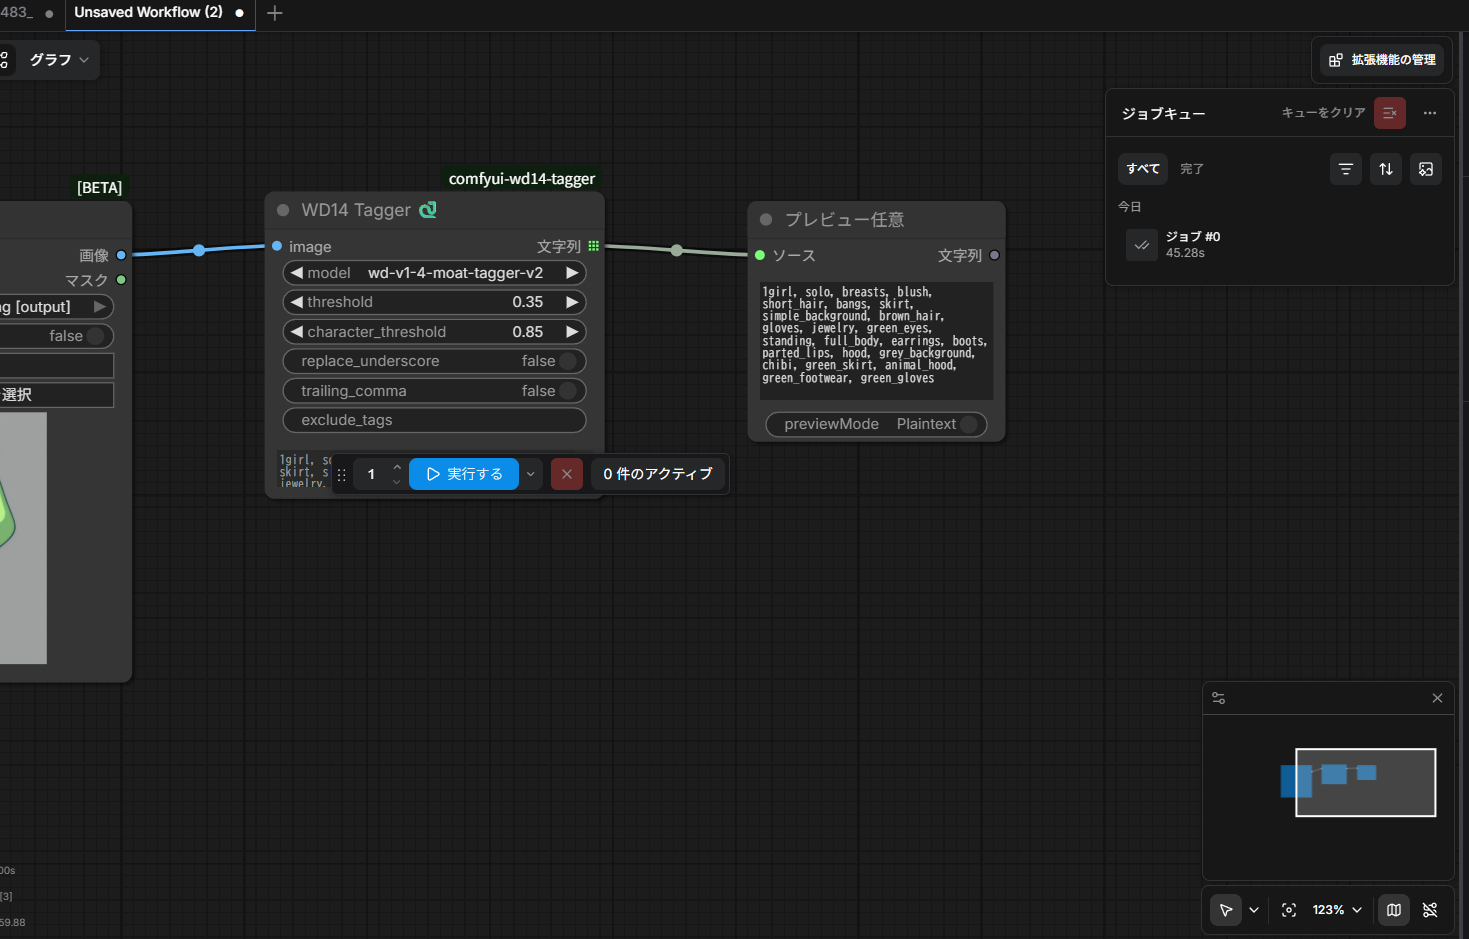Click the WD14 Tagger 文字列 output grid slot
The image size is (1469, 939).
pyautogui.click(x=594, y=246)
